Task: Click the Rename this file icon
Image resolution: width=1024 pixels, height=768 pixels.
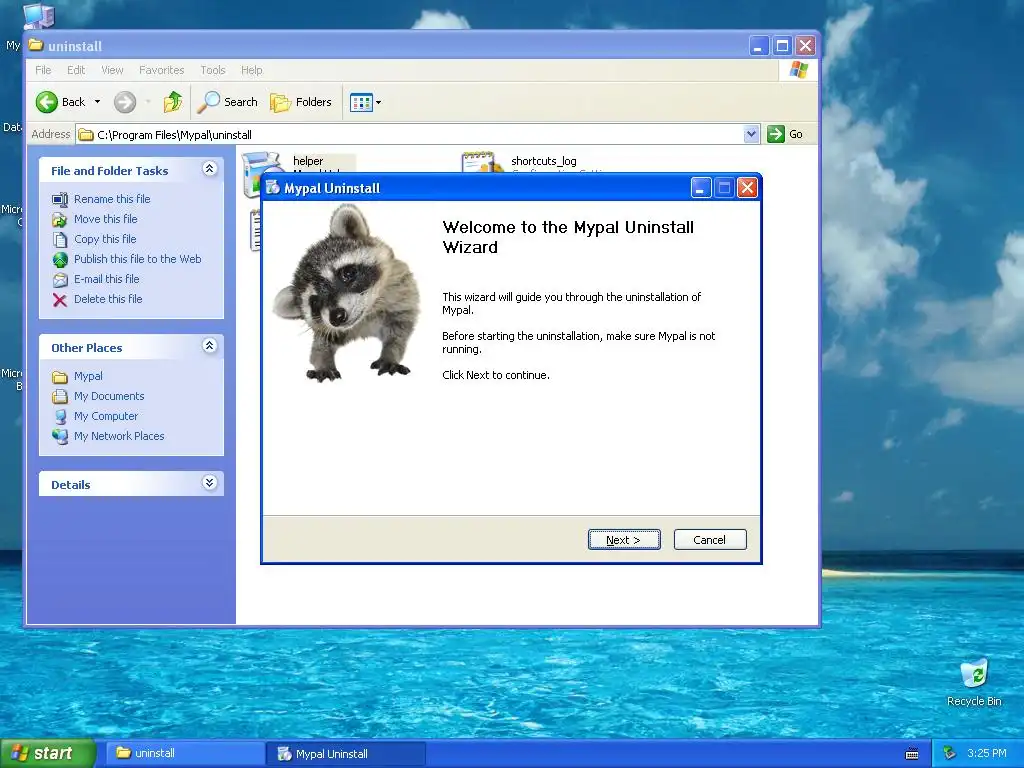Action: point(60,199)
